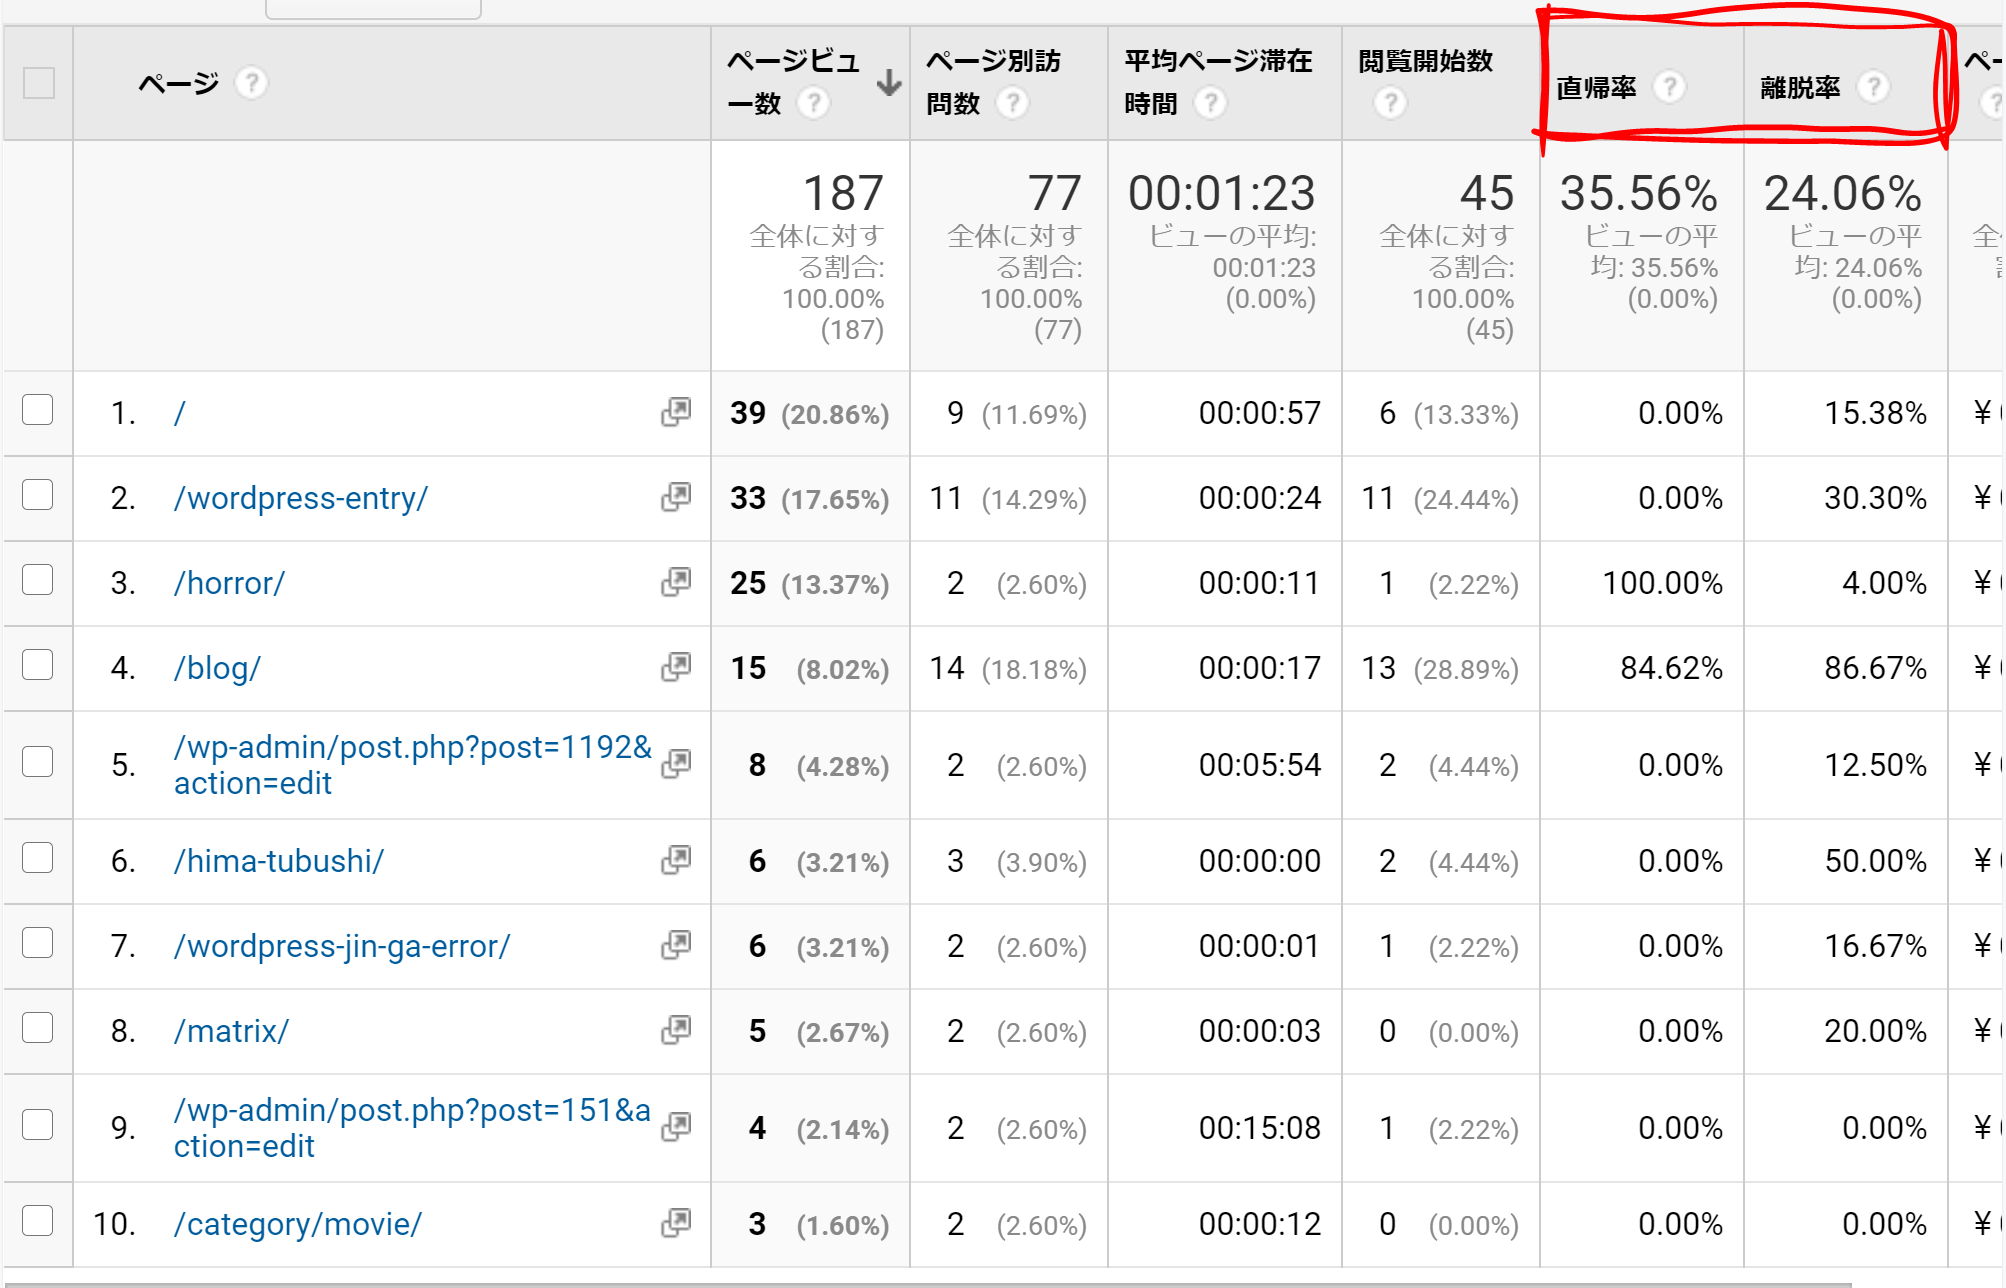Image resolution: width=2006 pixels, height=1288 pixels.
Task: Click the 86.67% exit rate for /blog/
Action: point(1875,668)
